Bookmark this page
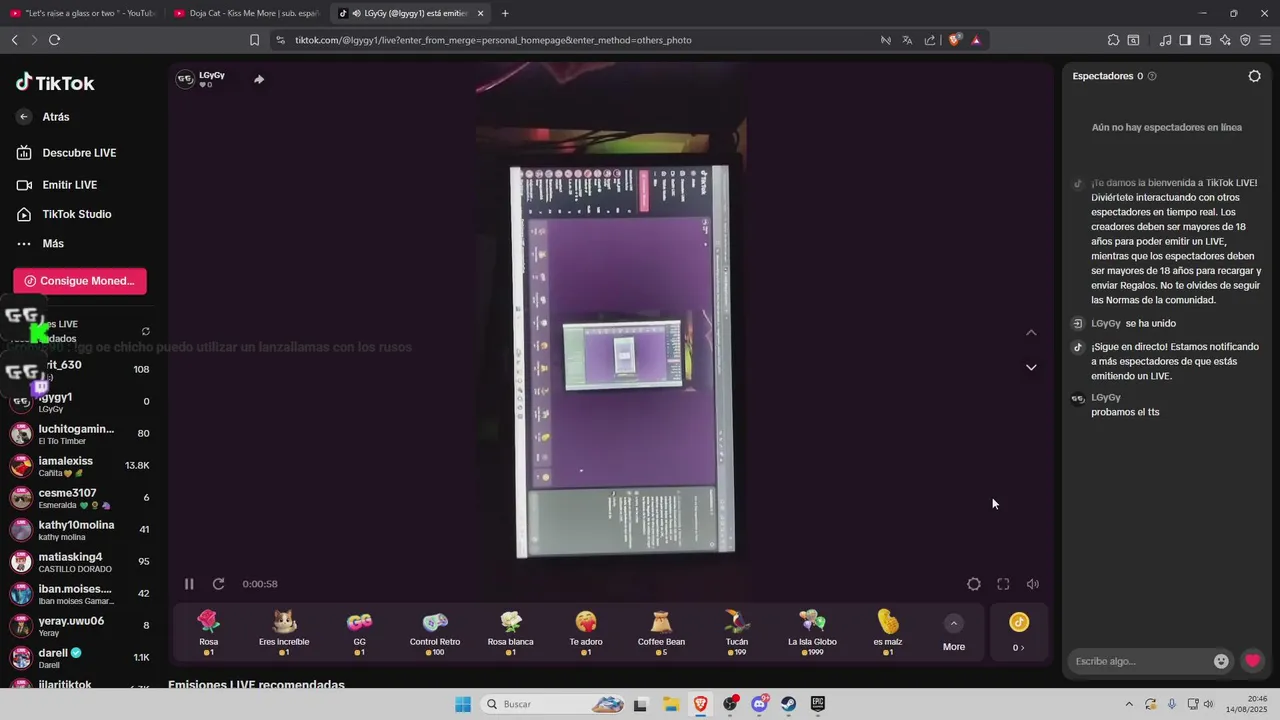The width and height of the screenshot is (1280, 720). pos(254,40)
